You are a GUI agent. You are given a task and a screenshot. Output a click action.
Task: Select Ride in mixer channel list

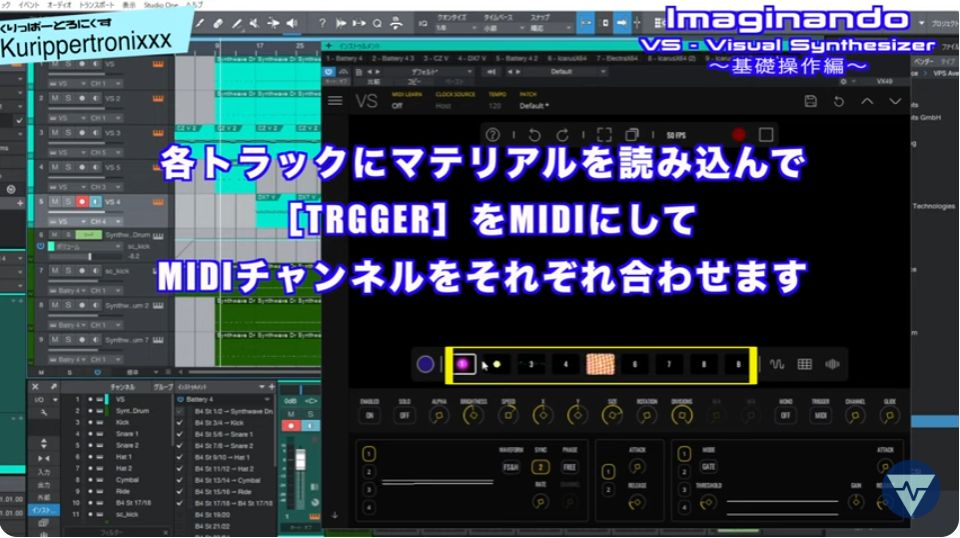click(x=122, y=491)
